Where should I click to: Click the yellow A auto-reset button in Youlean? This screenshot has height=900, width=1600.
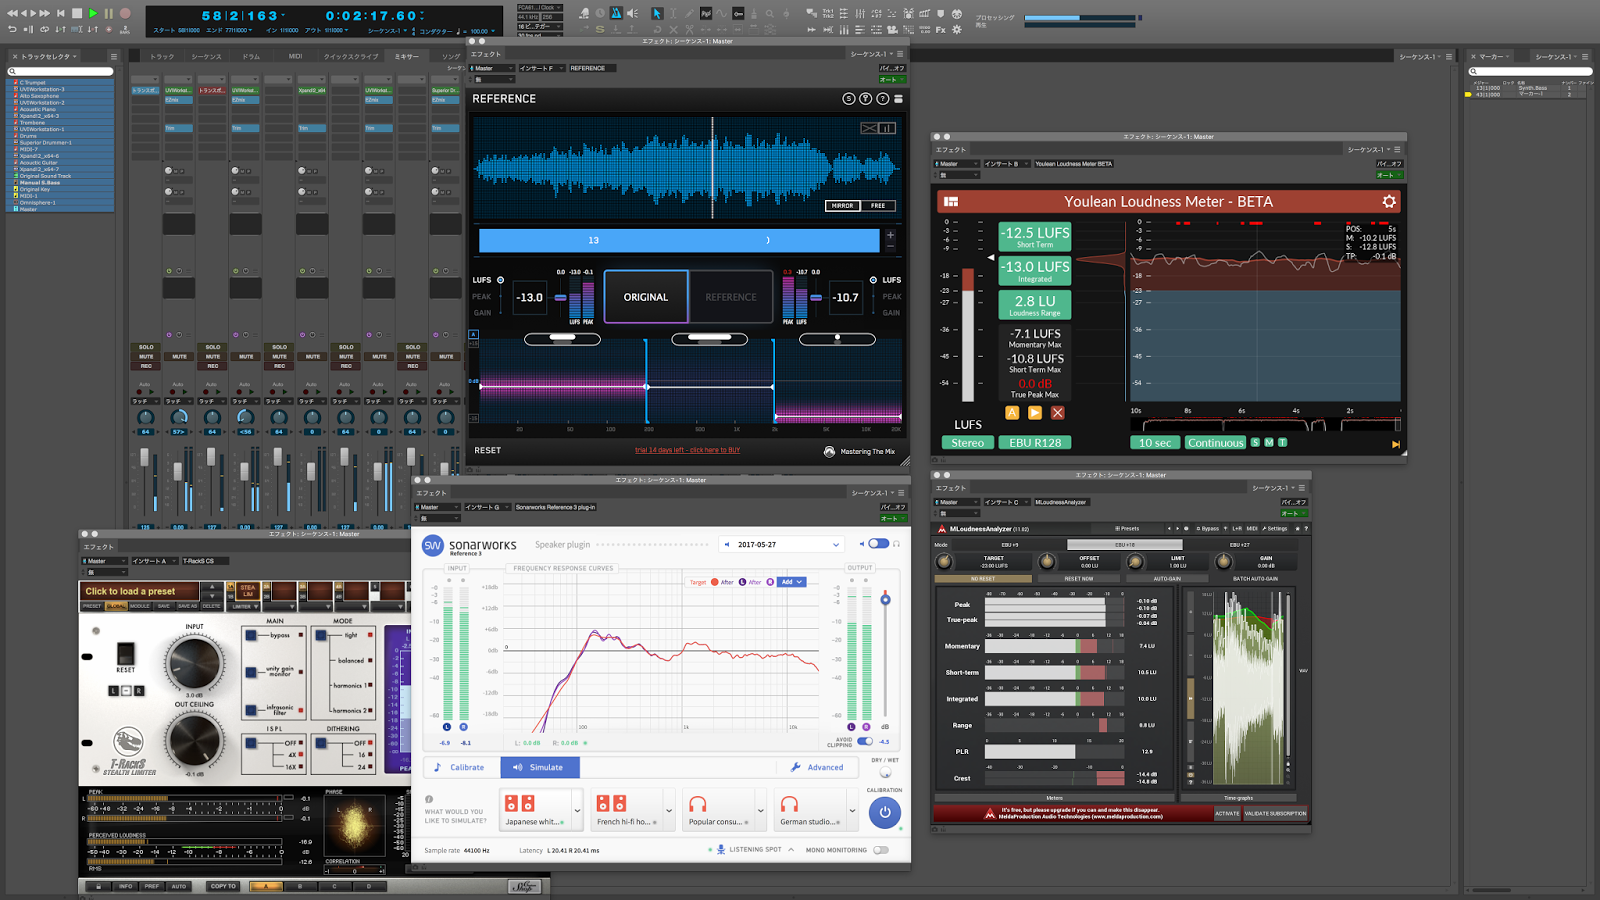pos(1012,412)
